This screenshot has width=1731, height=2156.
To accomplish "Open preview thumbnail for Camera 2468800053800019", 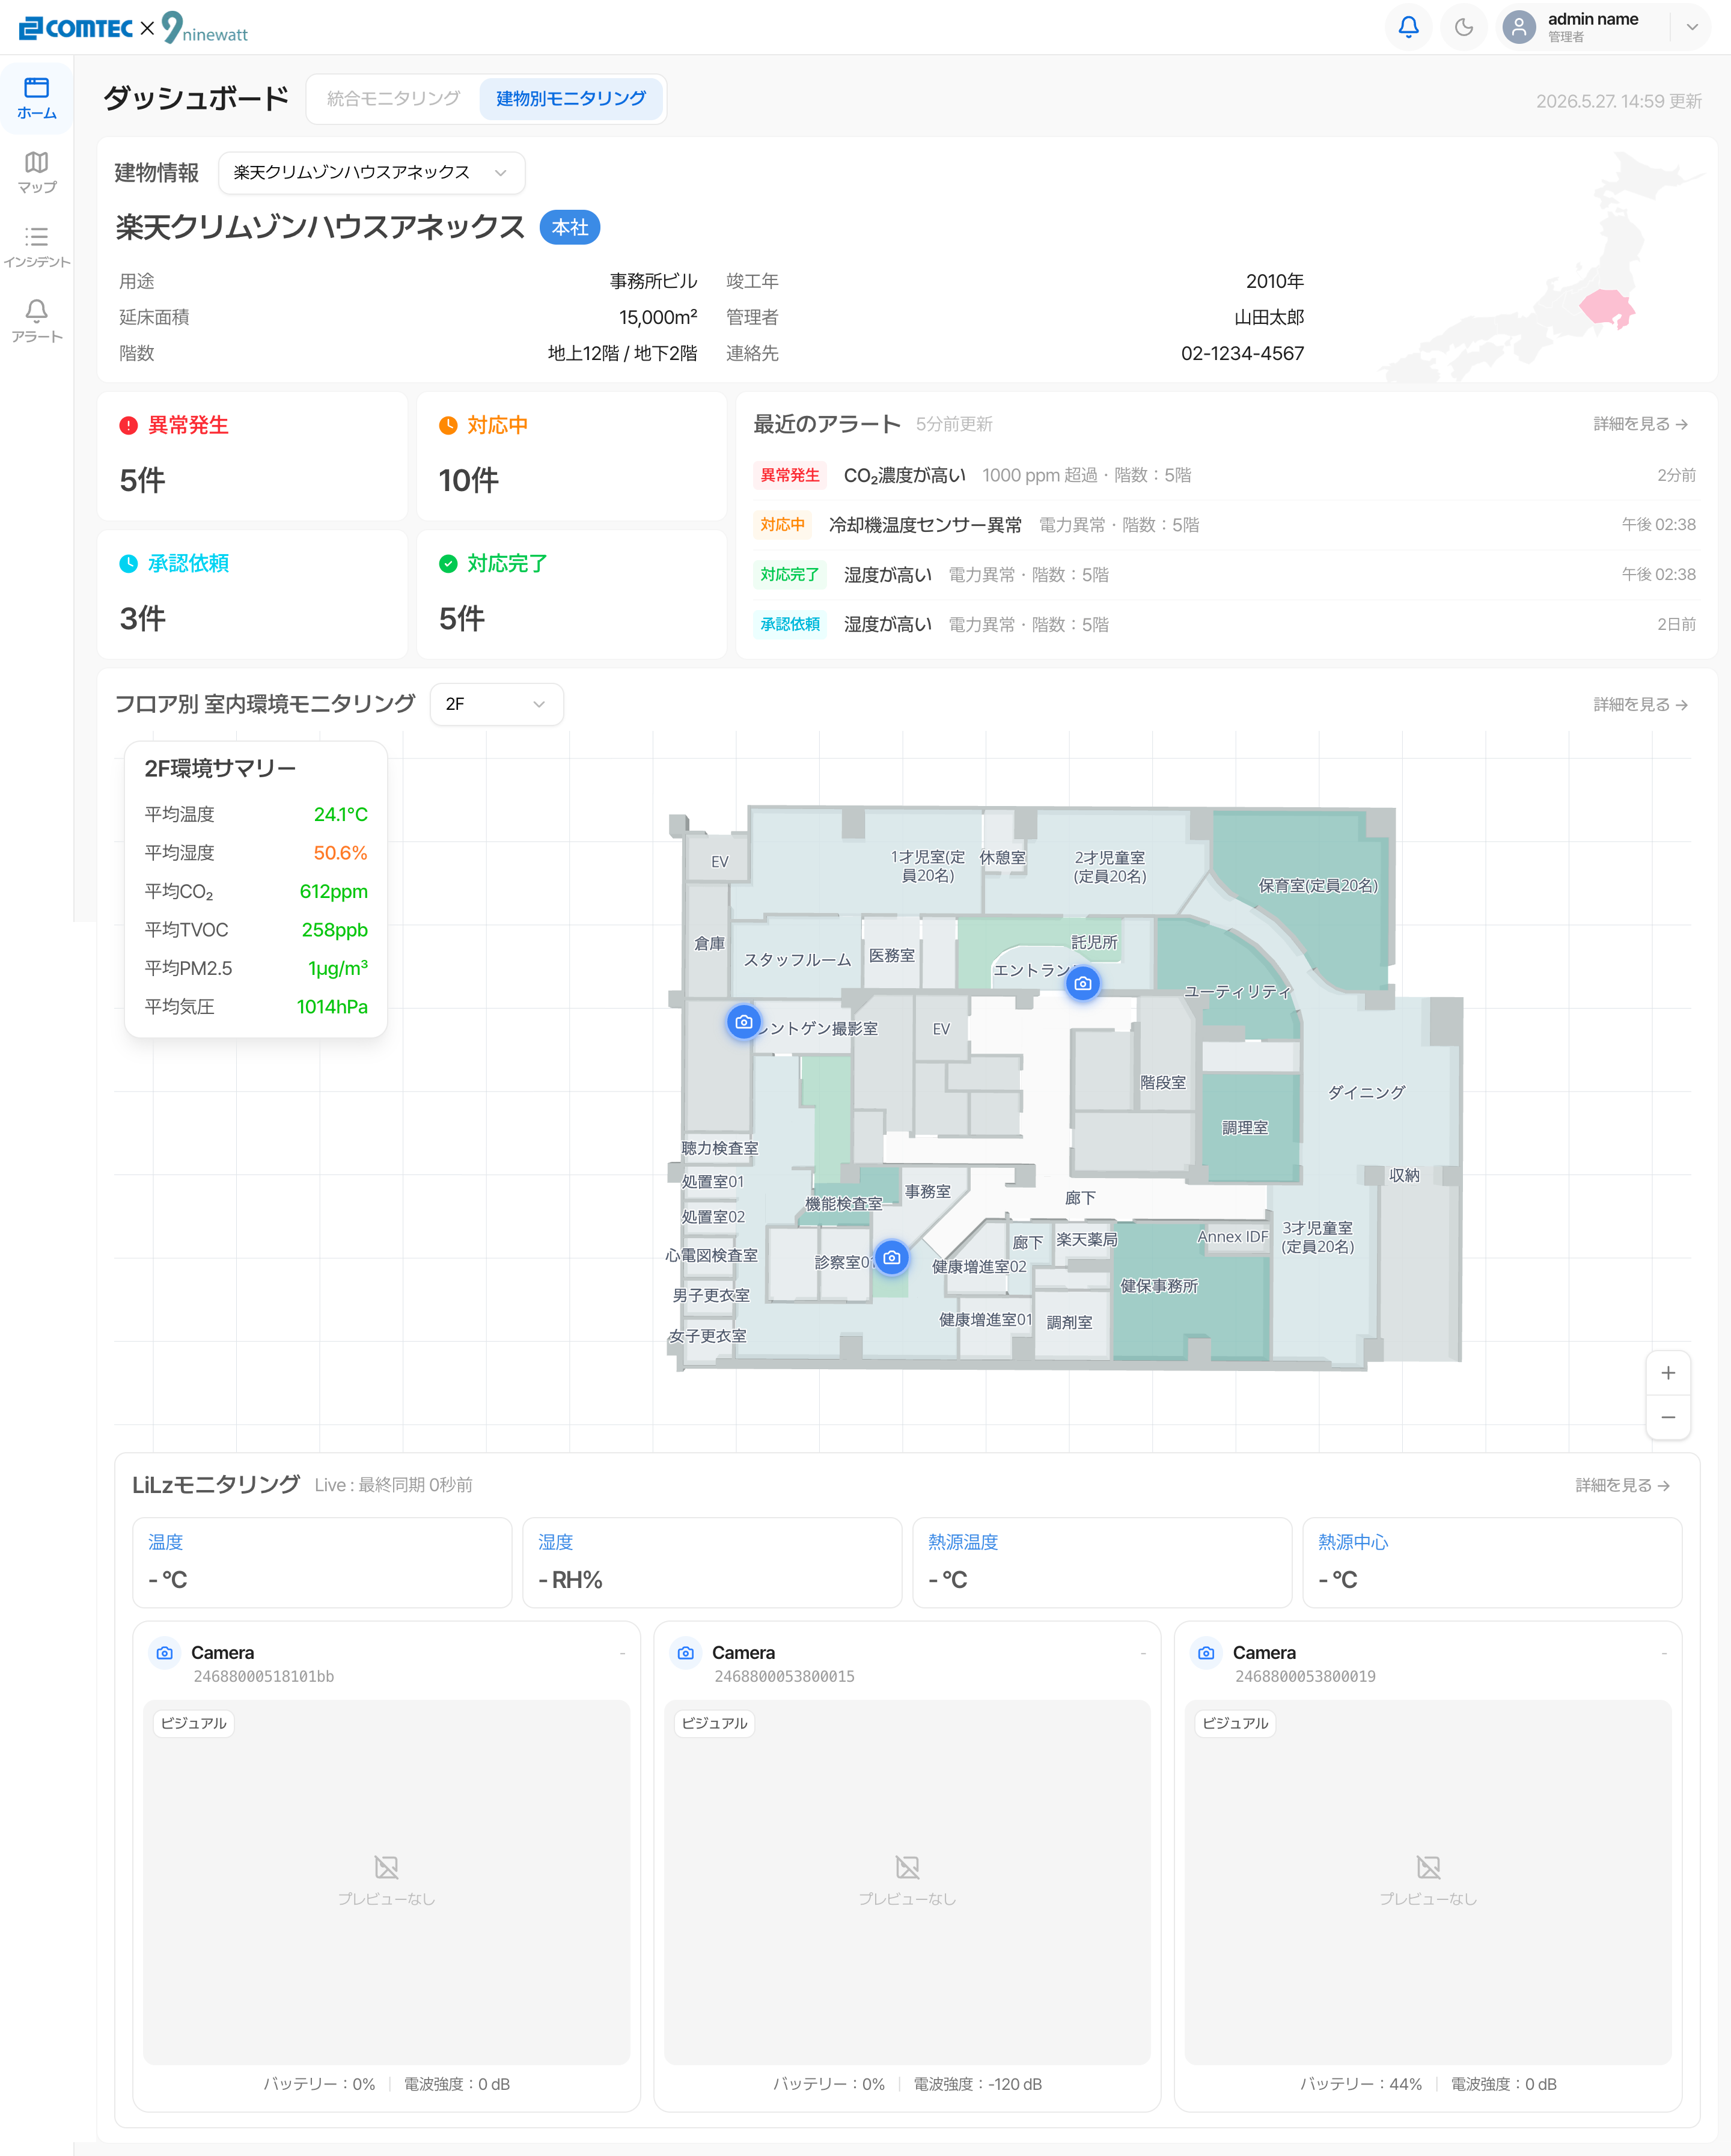I will 1428,1882.
